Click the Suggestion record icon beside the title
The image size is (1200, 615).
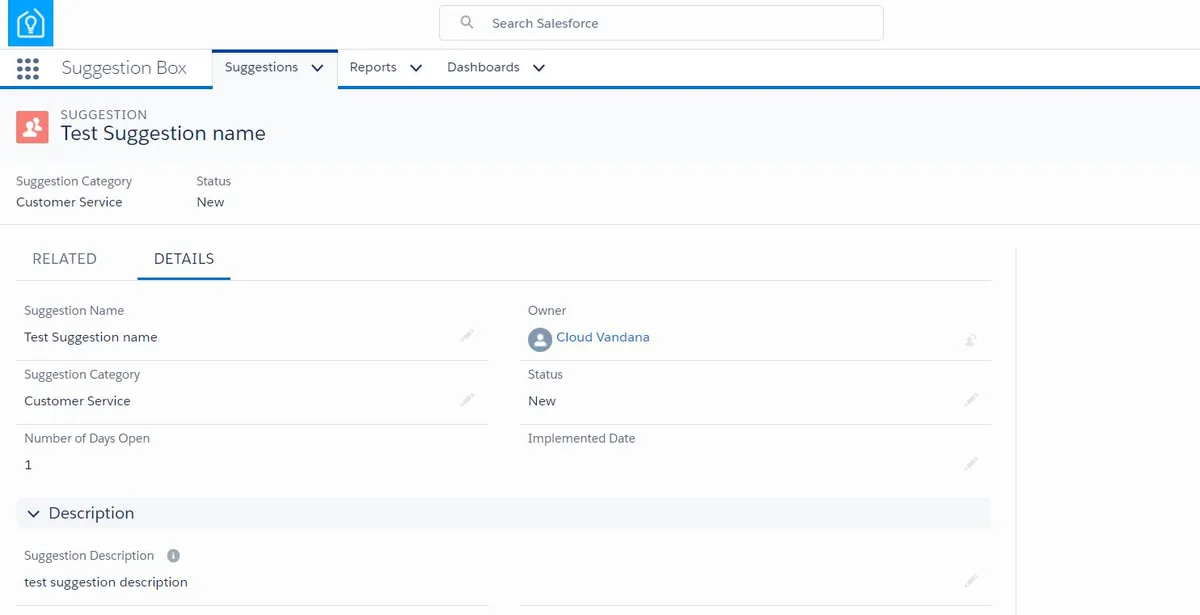(32, 126)
